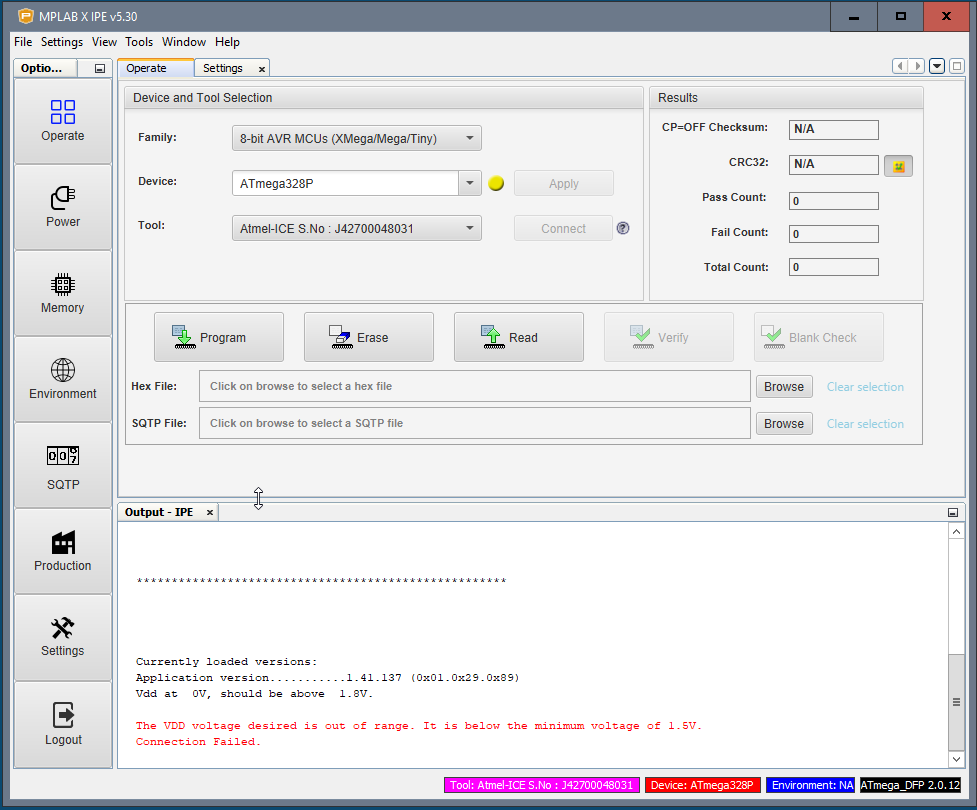Click the Fail Count field

pos(834,234)
